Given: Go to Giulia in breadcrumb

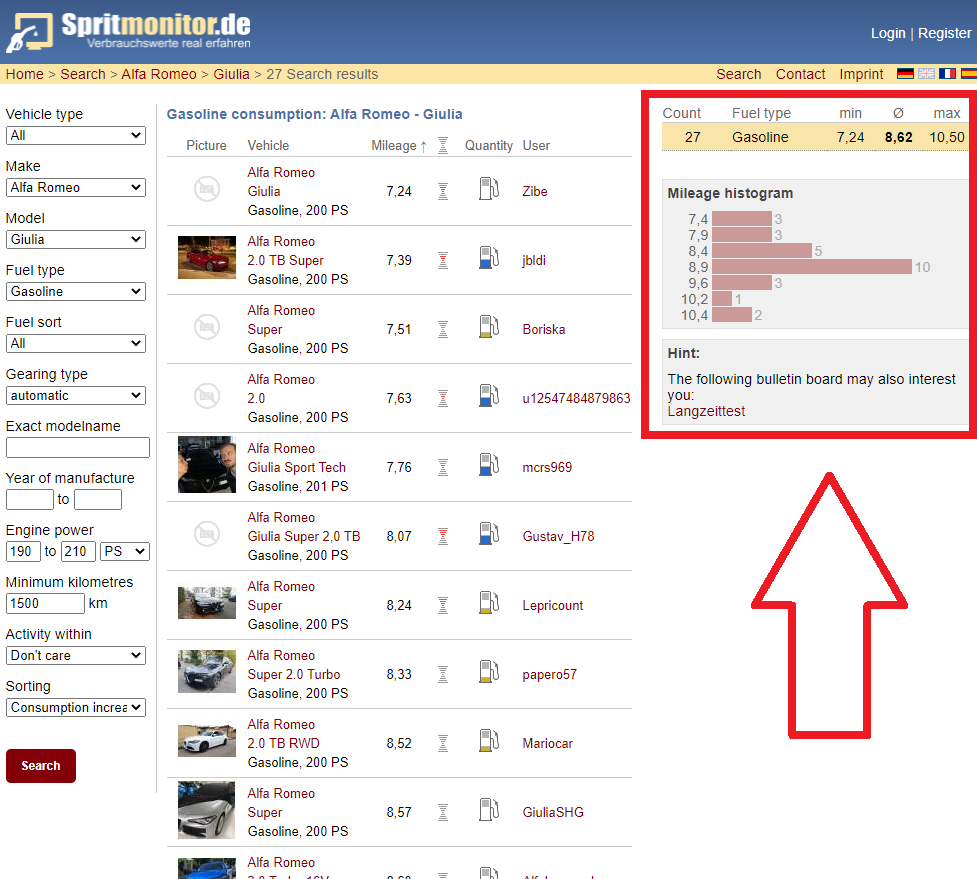Looking at the screenshot, I should [231, 74].
